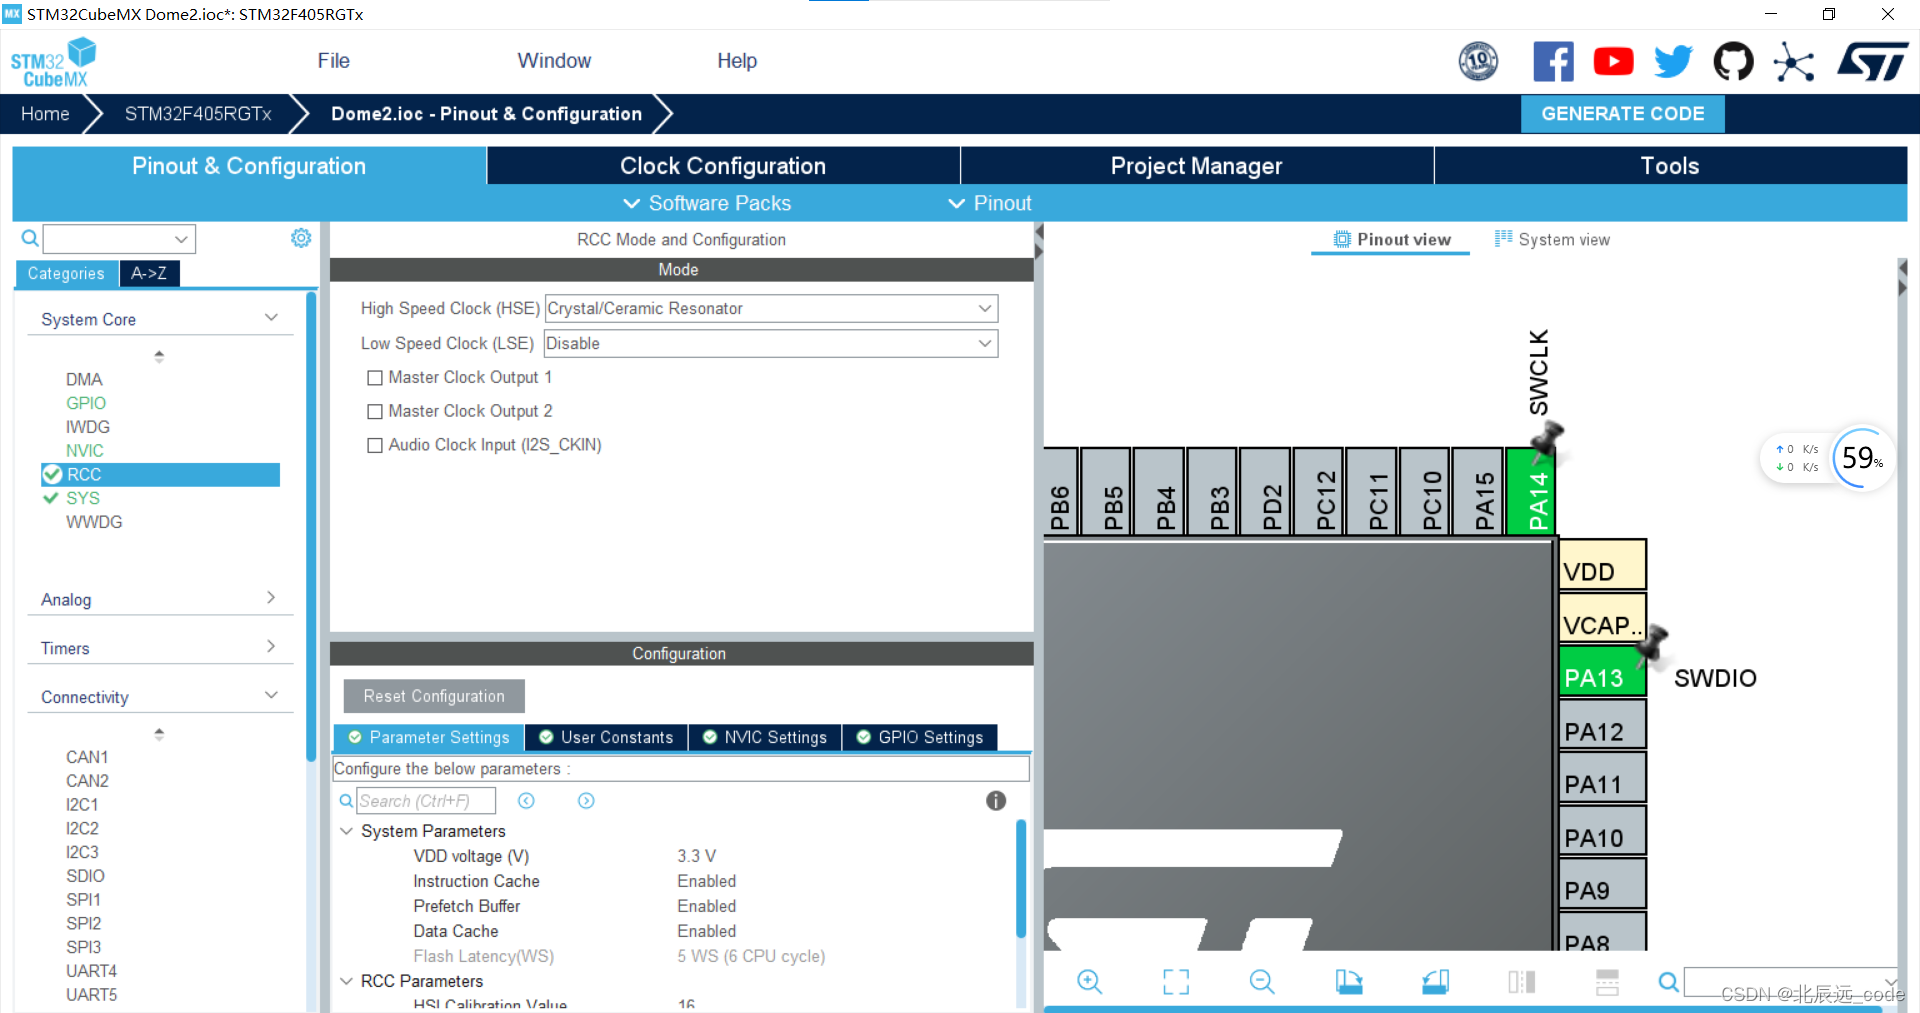The width and height of the screenshot is (1920, 1013).
Task: Rotate chip view clockwise
Action: pyautogui.click(x=1349, y=982)
